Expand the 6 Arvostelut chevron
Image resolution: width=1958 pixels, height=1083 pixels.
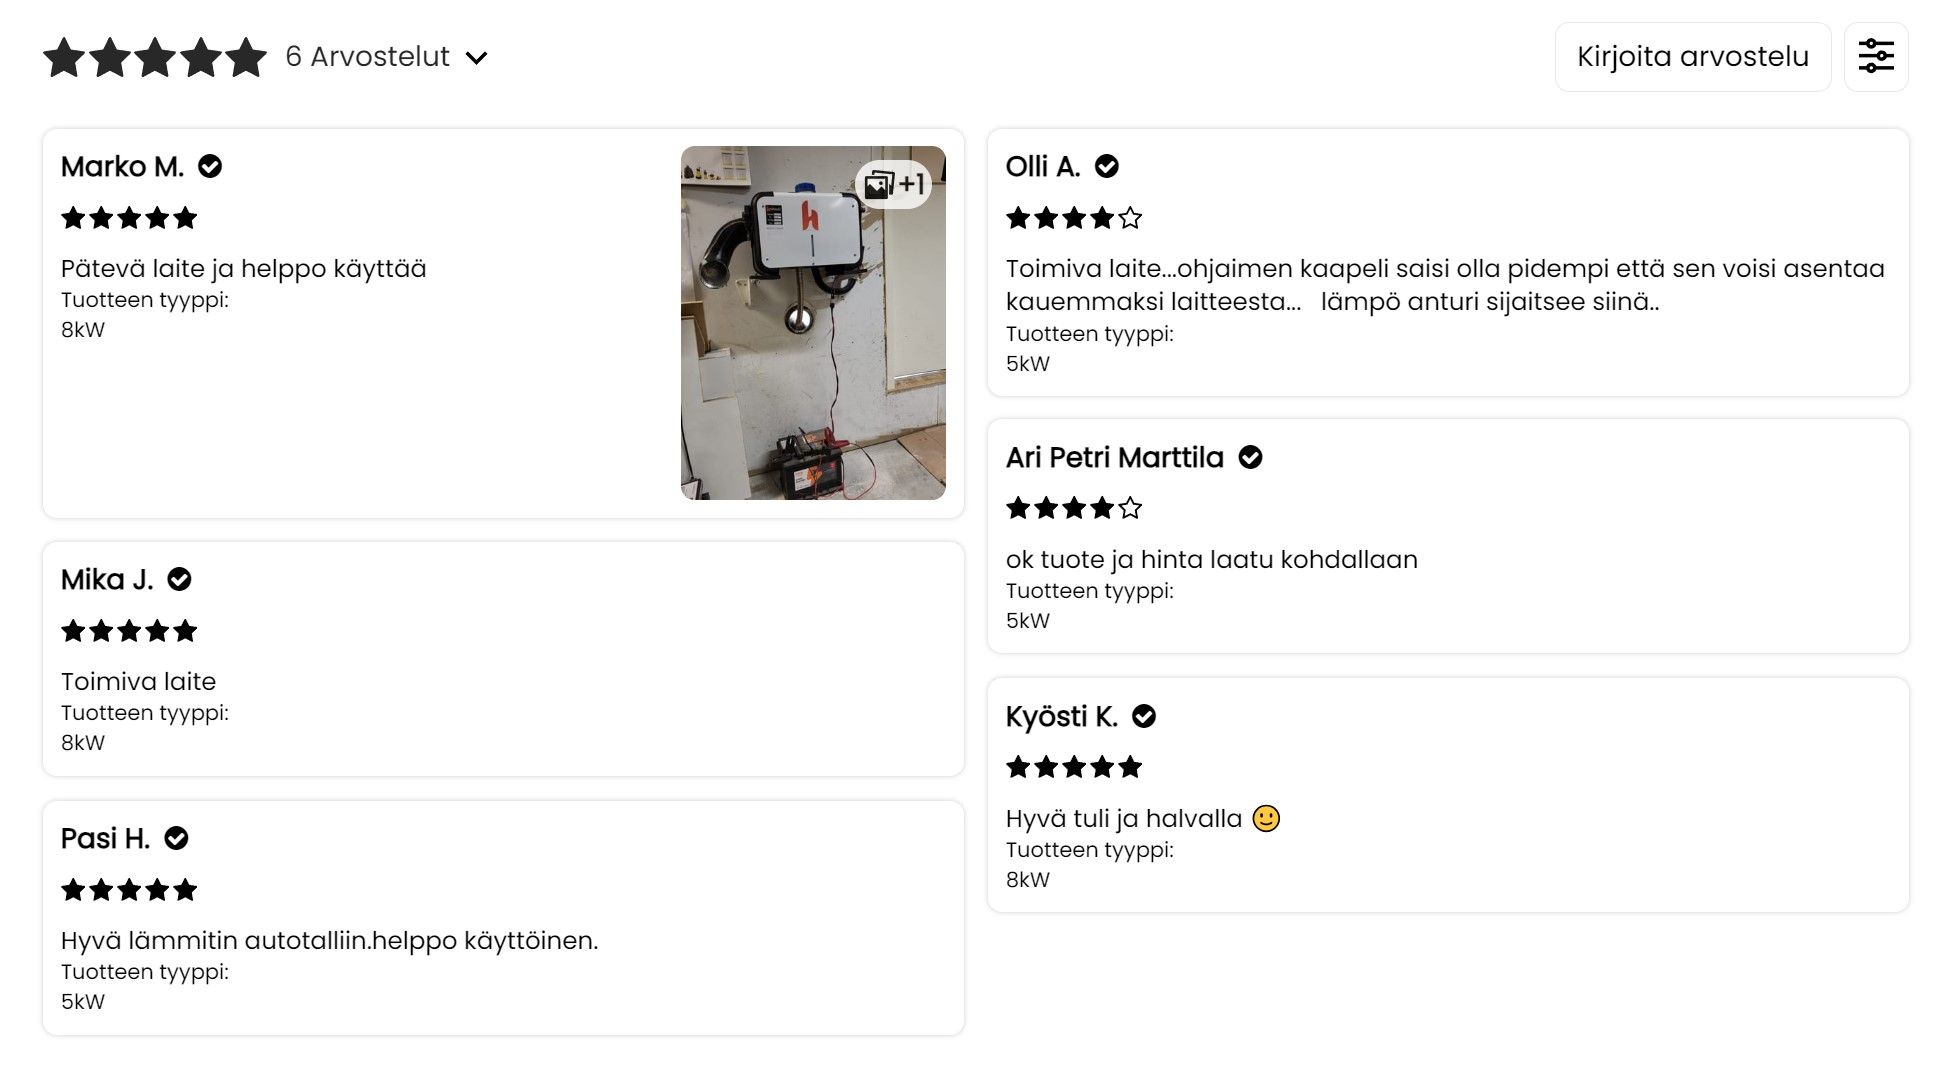(x=477, y=58)
